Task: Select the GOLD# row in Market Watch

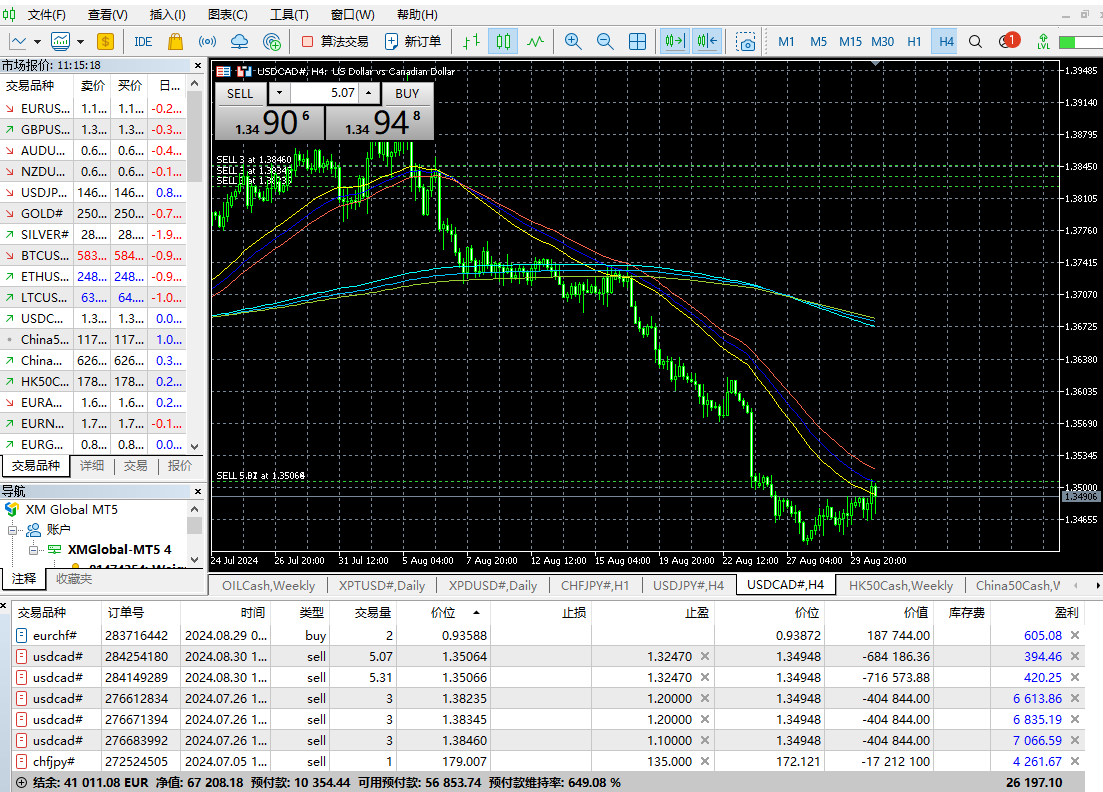Action: [93, 213]
